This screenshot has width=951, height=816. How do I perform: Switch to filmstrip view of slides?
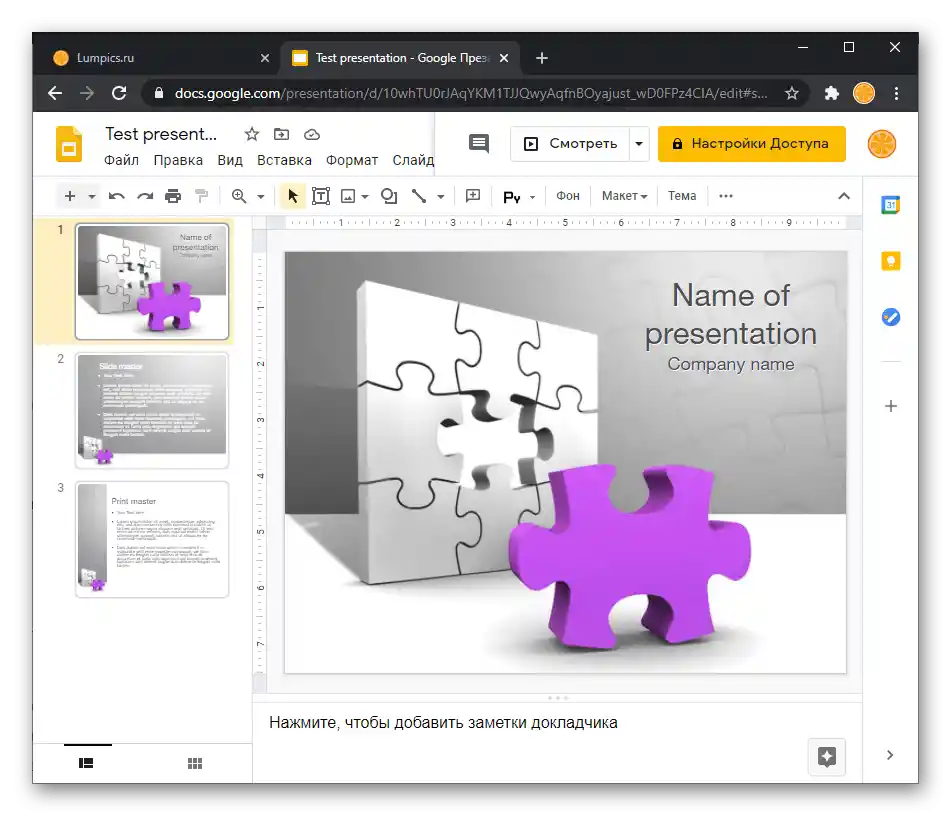click(x=86, y=762)
